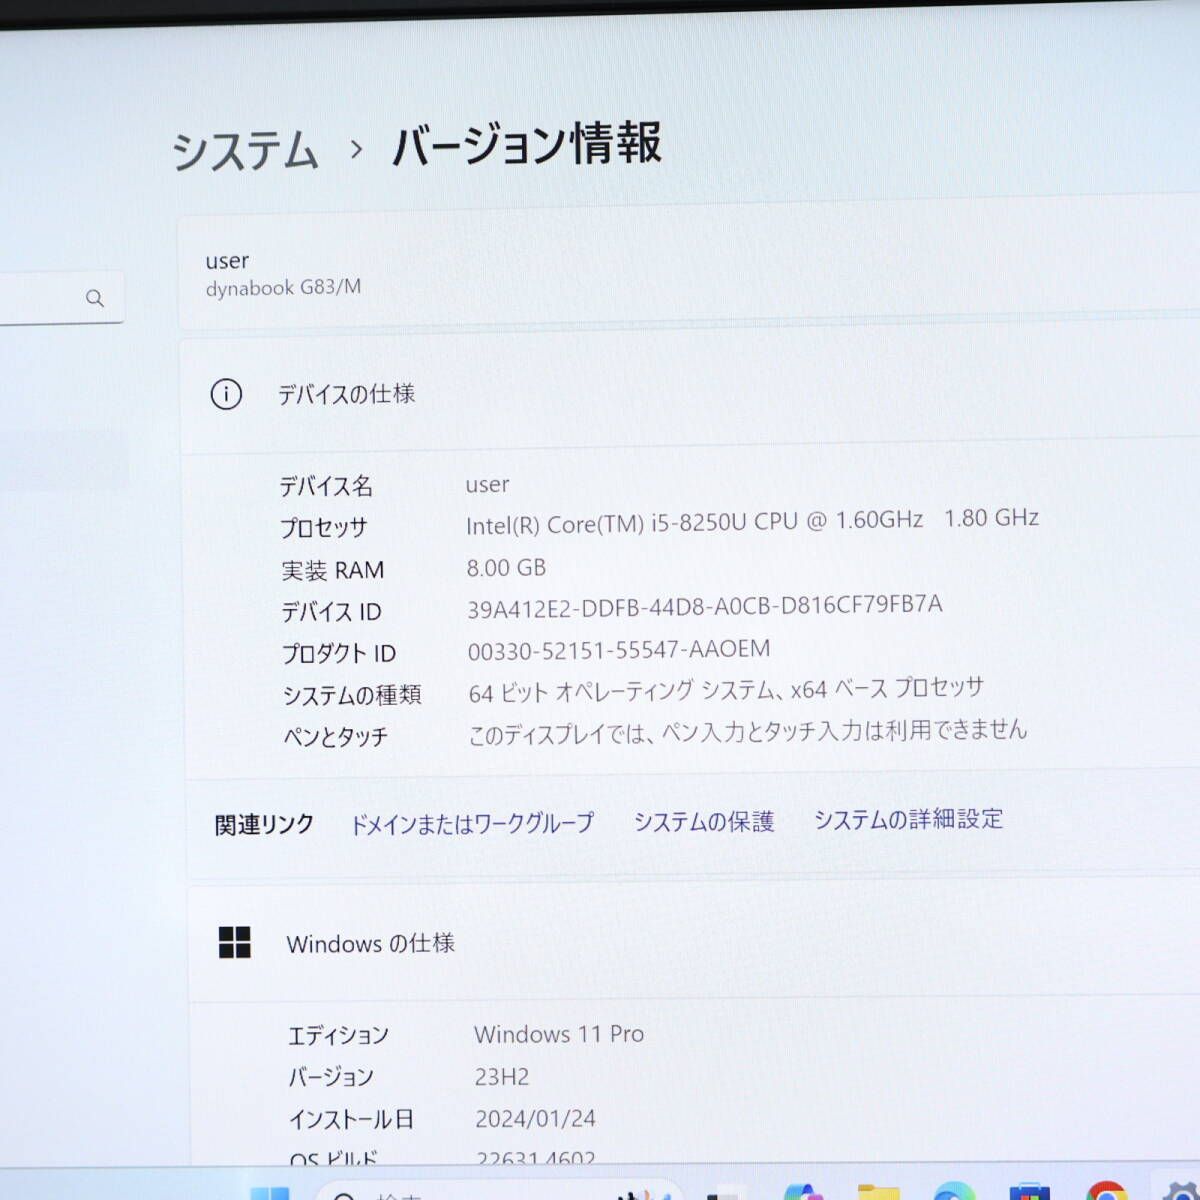Click the インストール日 label
Image resolution: width=1200 pixels, height=1200 pixels.
pyautogui.click(x=351, y=1119)
